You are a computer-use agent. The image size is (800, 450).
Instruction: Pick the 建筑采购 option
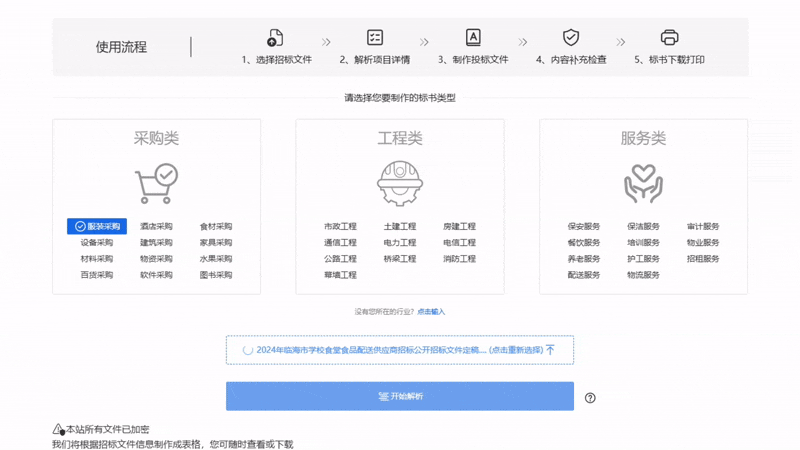[156, 243]
